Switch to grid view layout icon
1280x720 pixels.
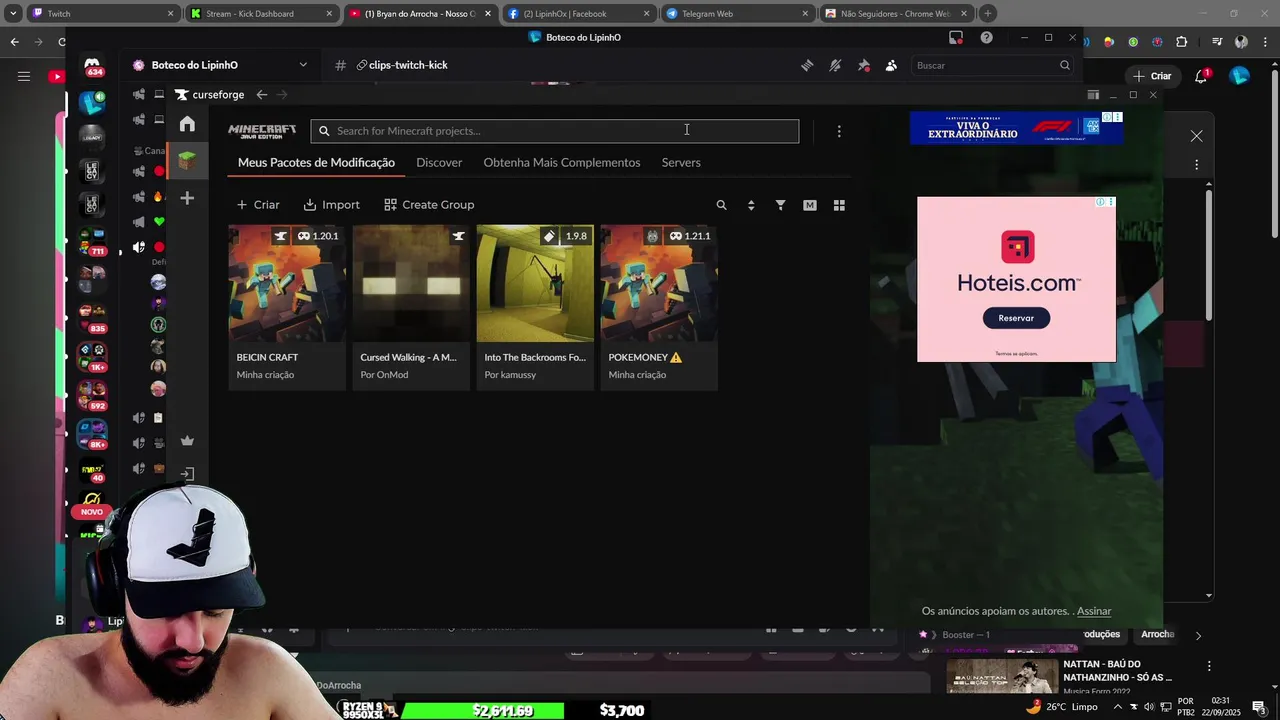point(839,205)
